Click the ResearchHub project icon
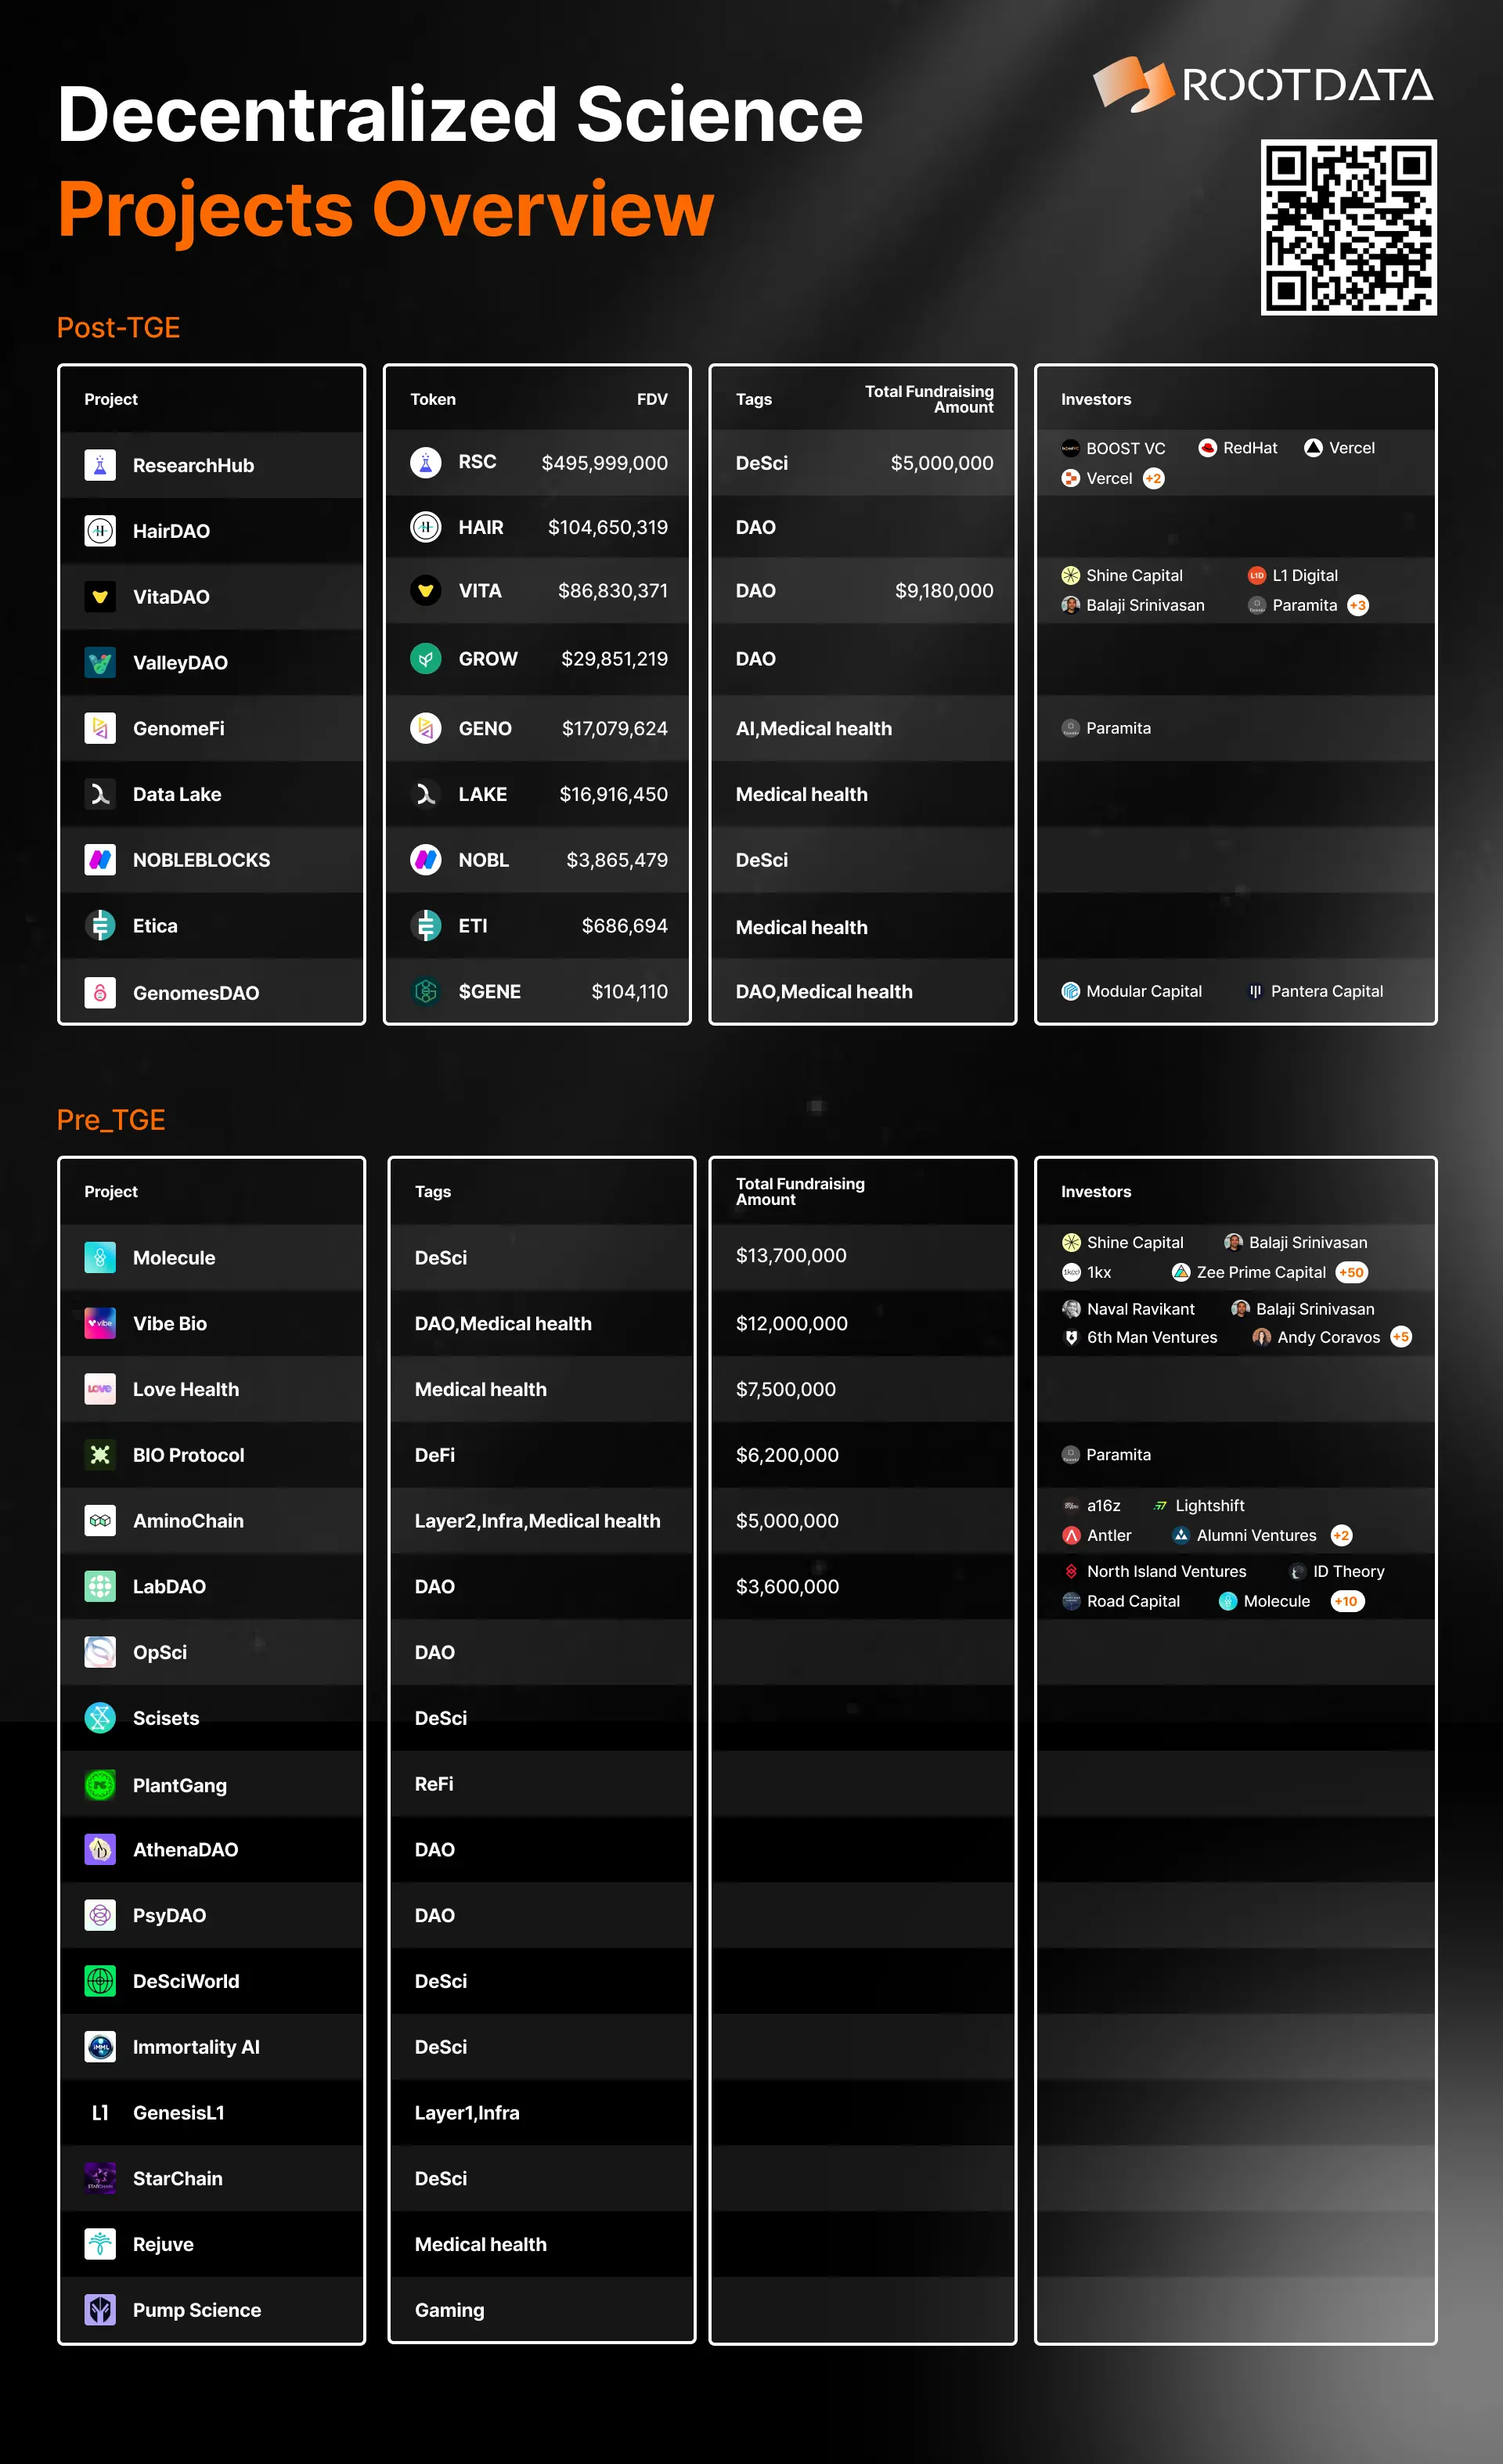 tap(100, 465)
